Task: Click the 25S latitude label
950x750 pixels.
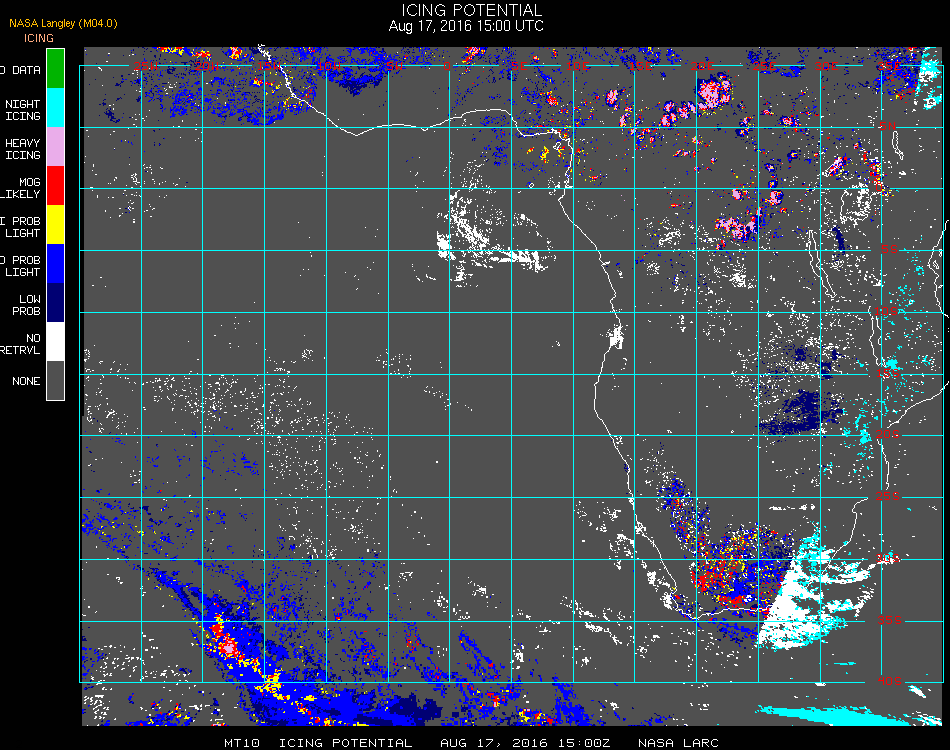Action: (888, 496)
